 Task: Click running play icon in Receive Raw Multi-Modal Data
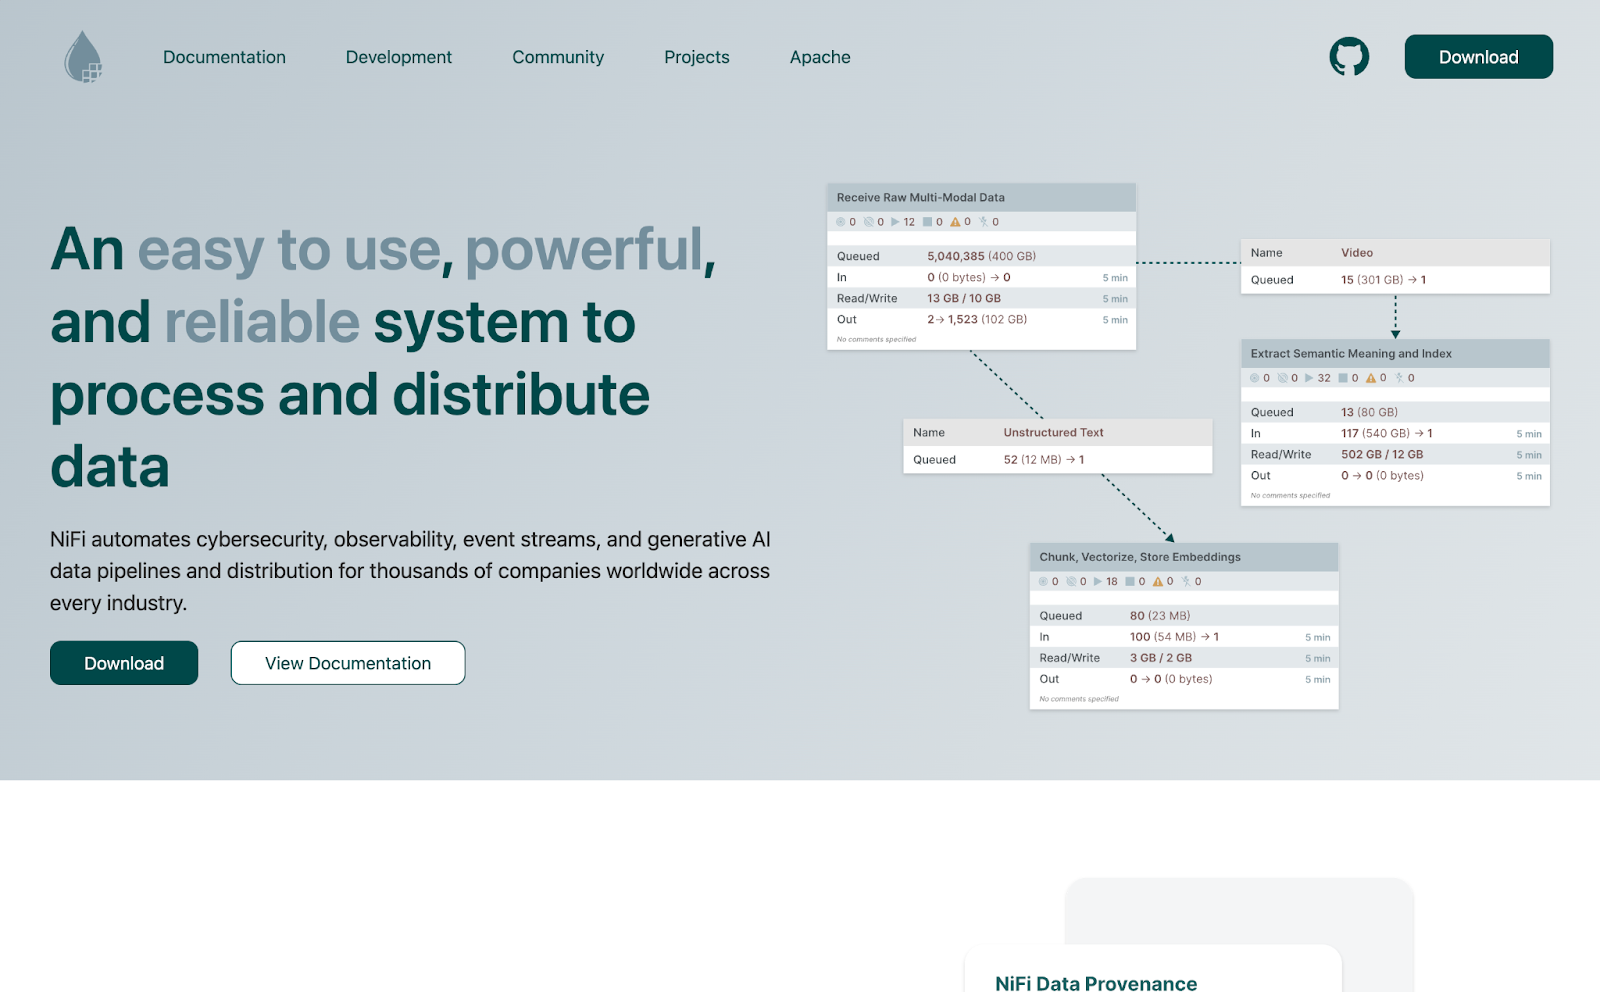[x=895, y=222]
